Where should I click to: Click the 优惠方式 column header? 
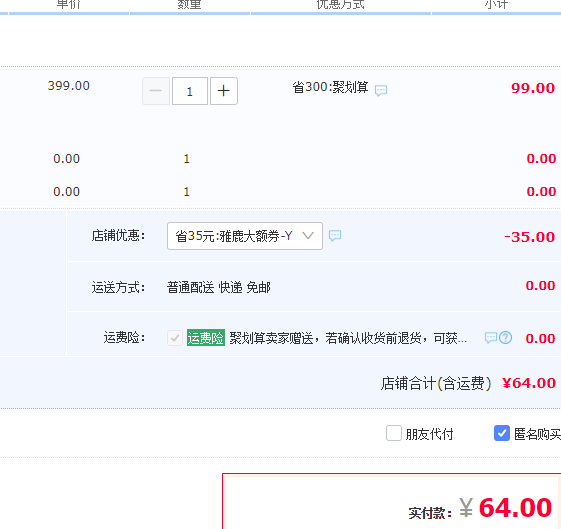340,5
